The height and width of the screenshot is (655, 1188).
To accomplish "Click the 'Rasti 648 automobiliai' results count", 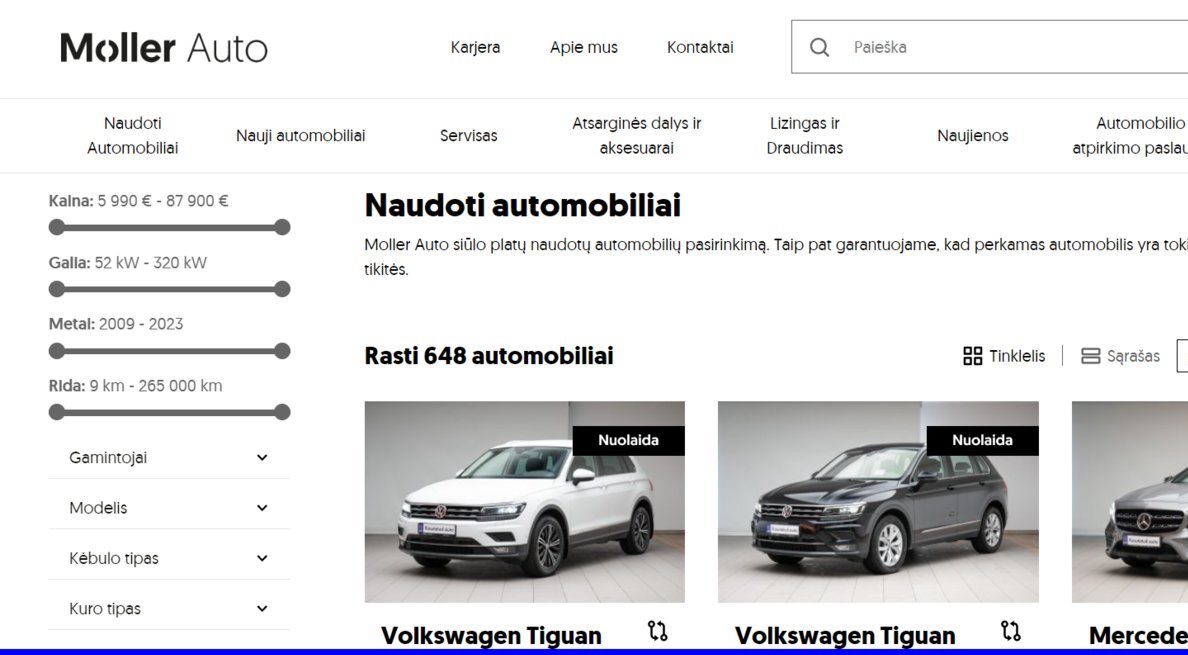I will point(489,356).
